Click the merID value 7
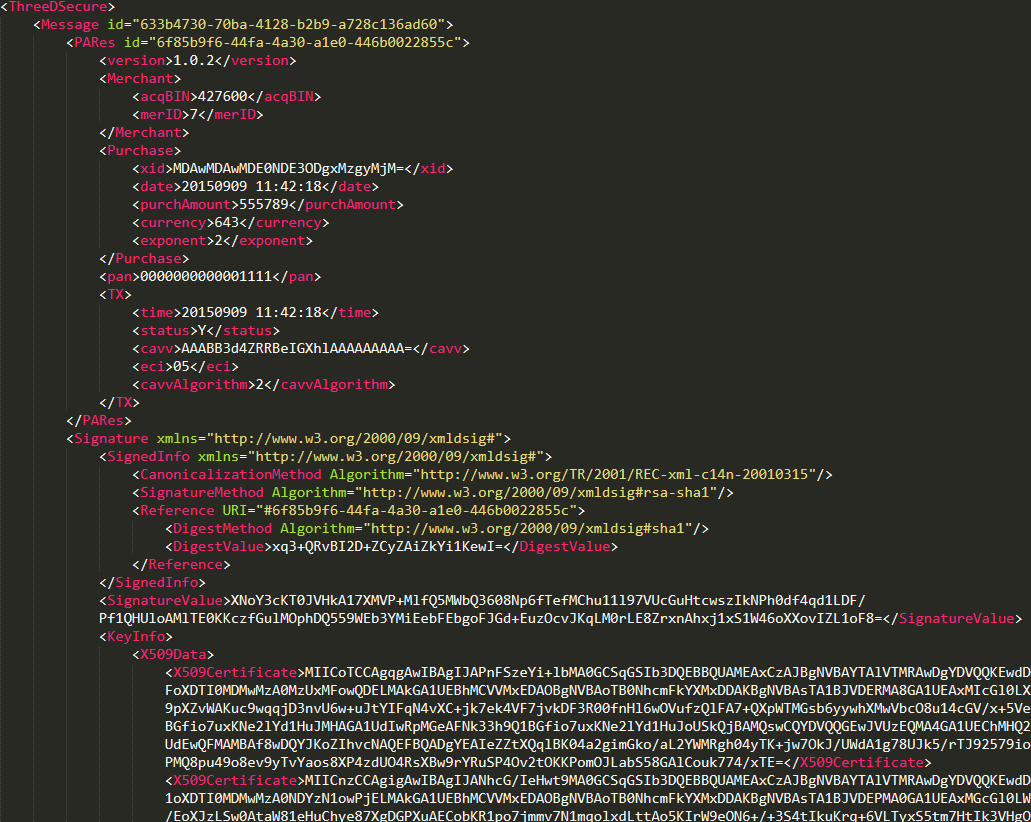 [x=194, y=114]
